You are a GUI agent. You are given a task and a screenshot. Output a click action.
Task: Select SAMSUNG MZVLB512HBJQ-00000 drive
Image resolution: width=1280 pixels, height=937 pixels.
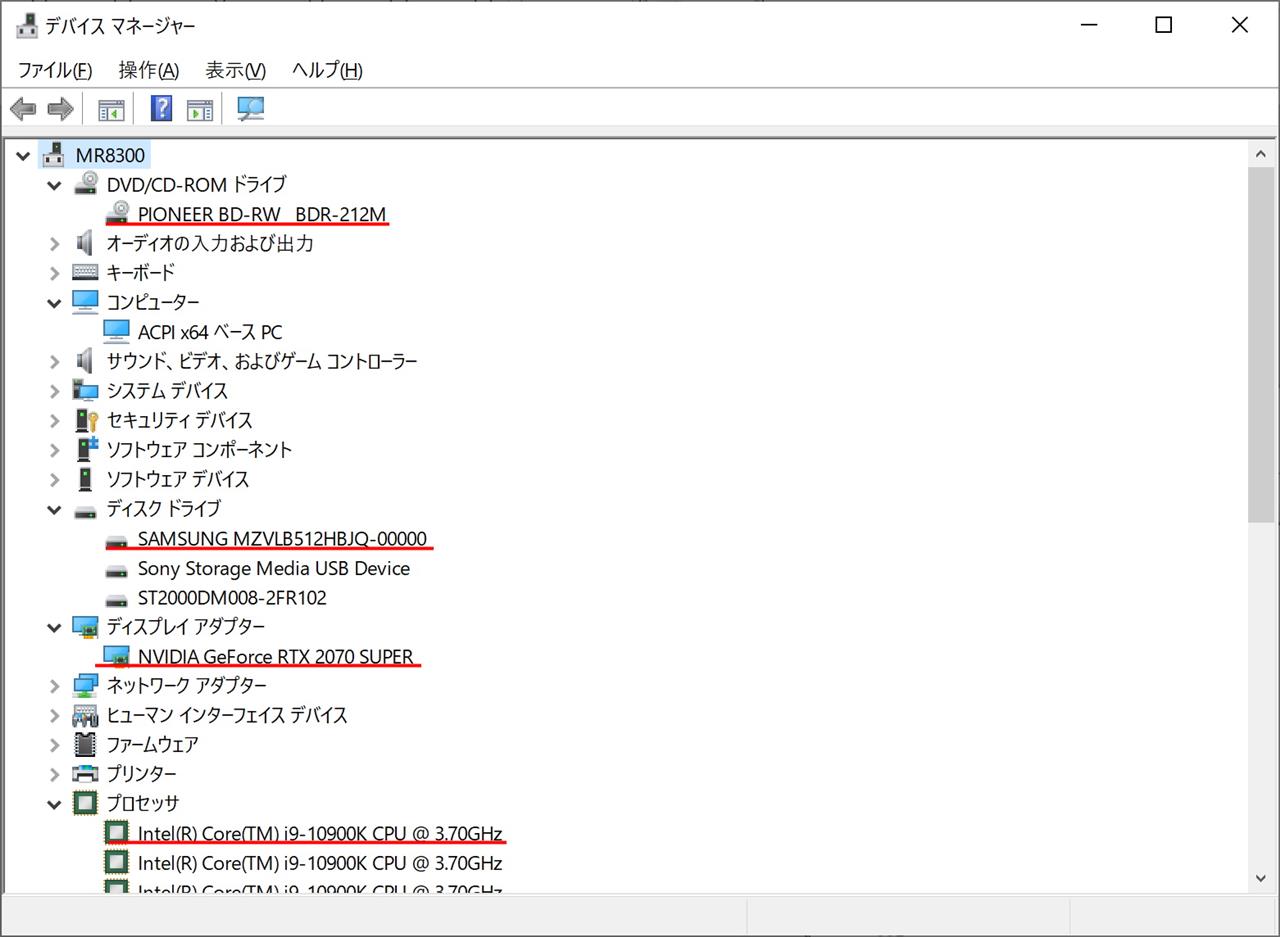tap(282, 539)
